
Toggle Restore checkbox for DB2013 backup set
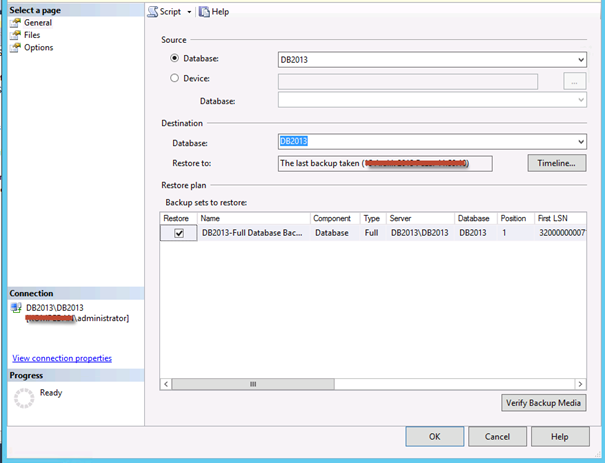179,233
